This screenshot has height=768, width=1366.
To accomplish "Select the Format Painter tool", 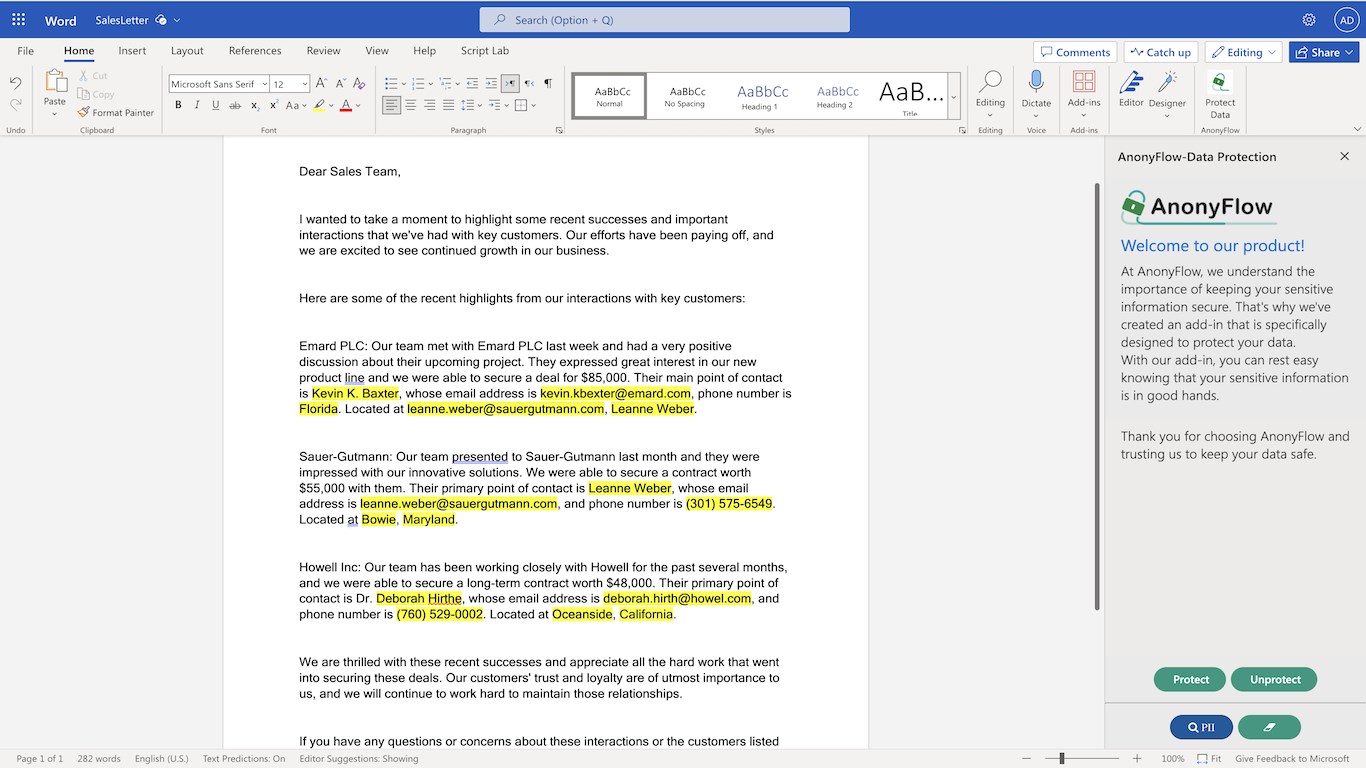I will (x=116, y=113).
